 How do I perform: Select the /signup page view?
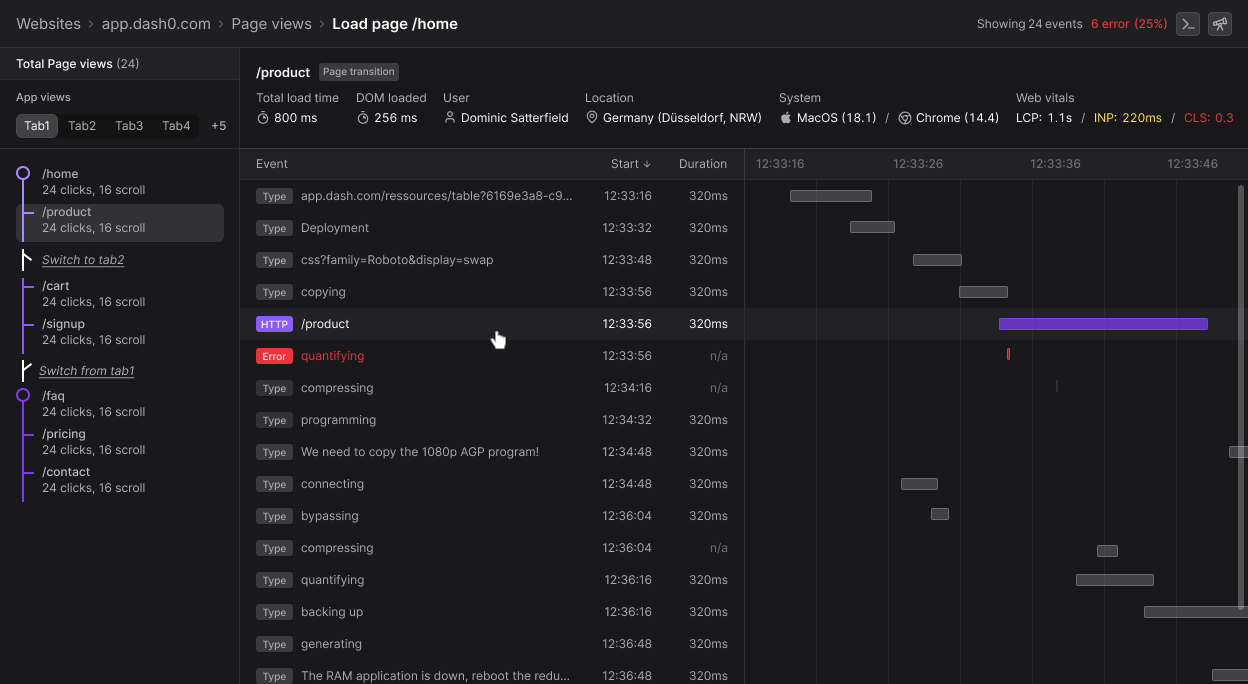(120, 332)
